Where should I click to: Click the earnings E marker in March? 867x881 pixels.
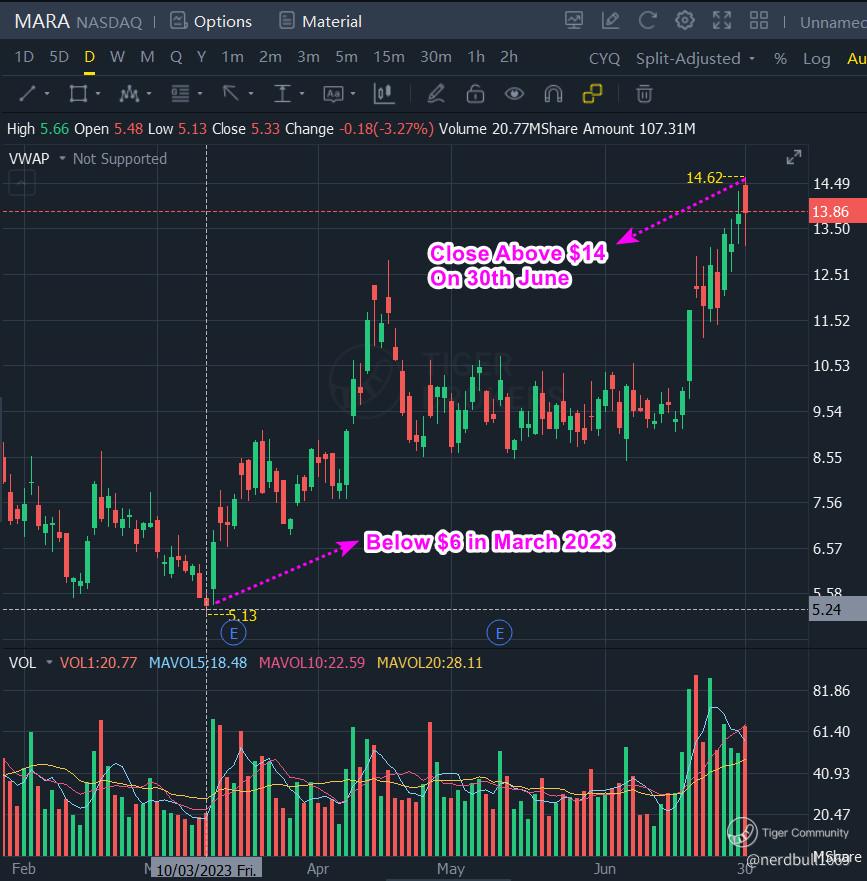234,633
